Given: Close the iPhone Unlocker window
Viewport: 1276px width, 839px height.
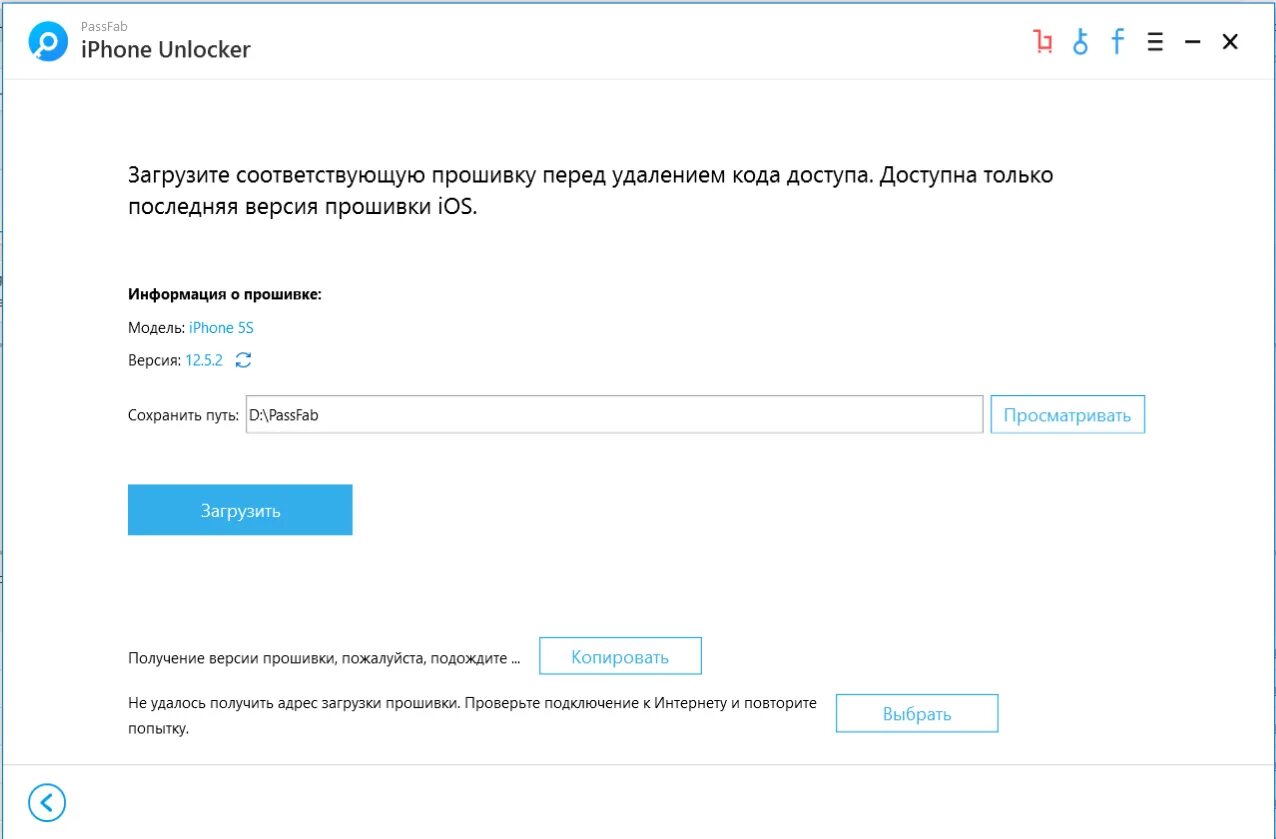Looking at the screenshot, I should tap(1230, 42).
